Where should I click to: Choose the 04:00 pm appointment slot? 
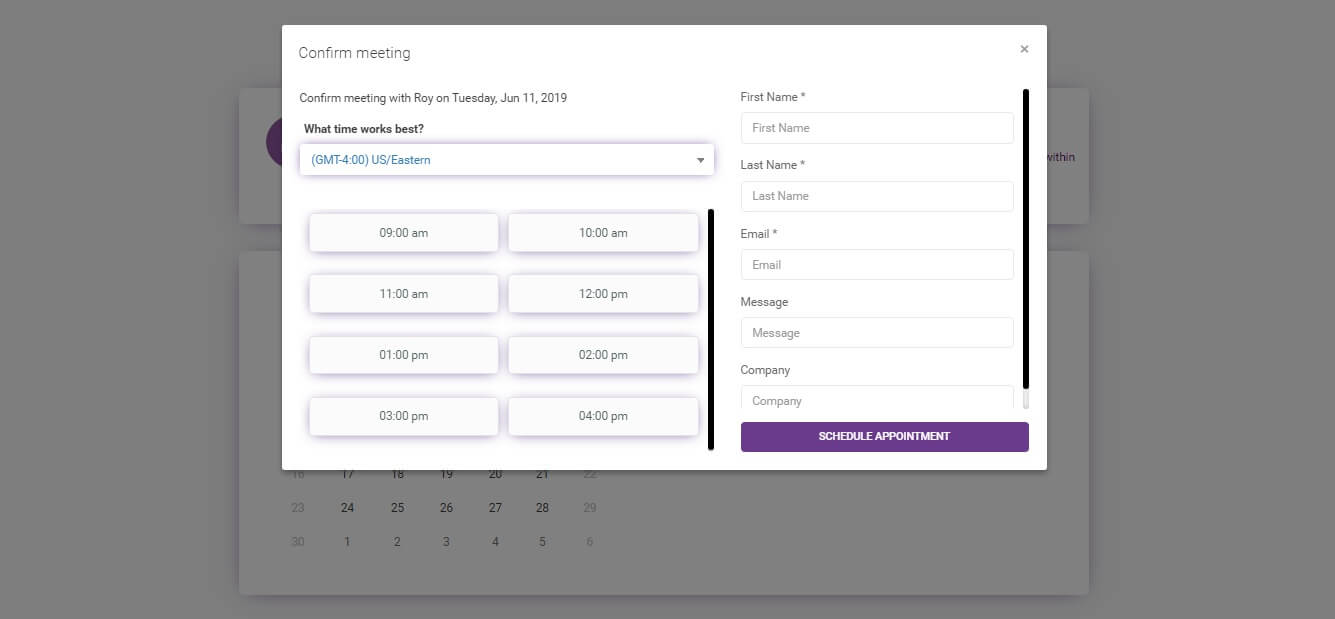coord(603,416)
